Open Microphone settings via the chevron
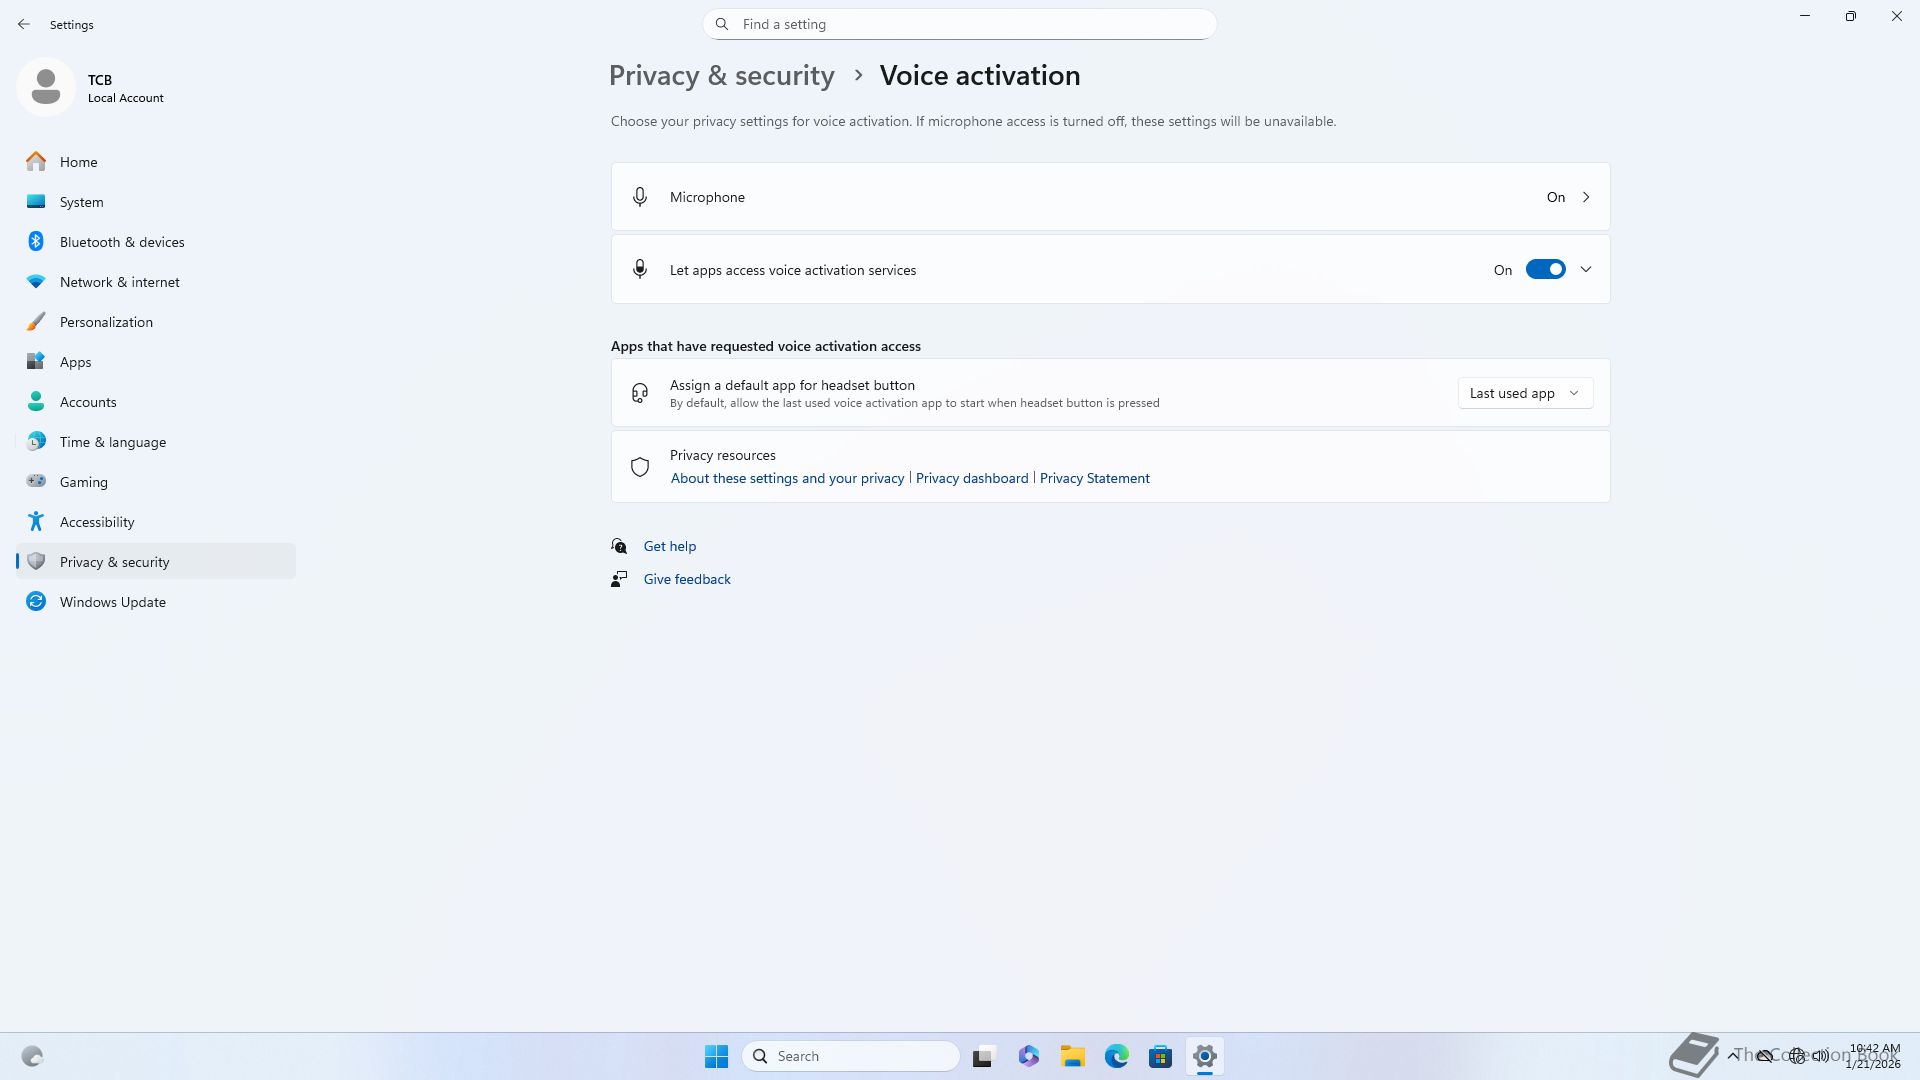1920x1080 pixels. tap(1586, 197)
